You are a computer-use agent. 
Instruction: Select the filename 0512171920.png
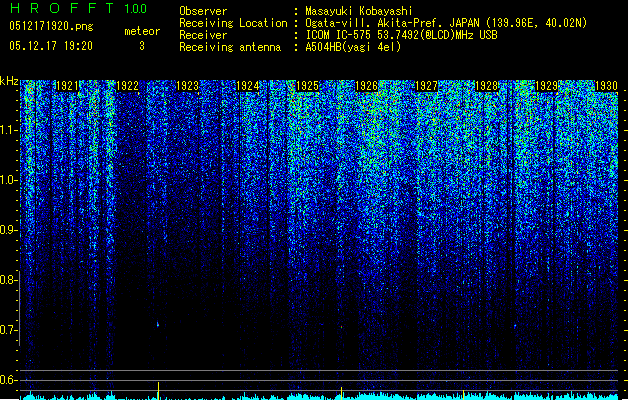(x=51, y=26)
